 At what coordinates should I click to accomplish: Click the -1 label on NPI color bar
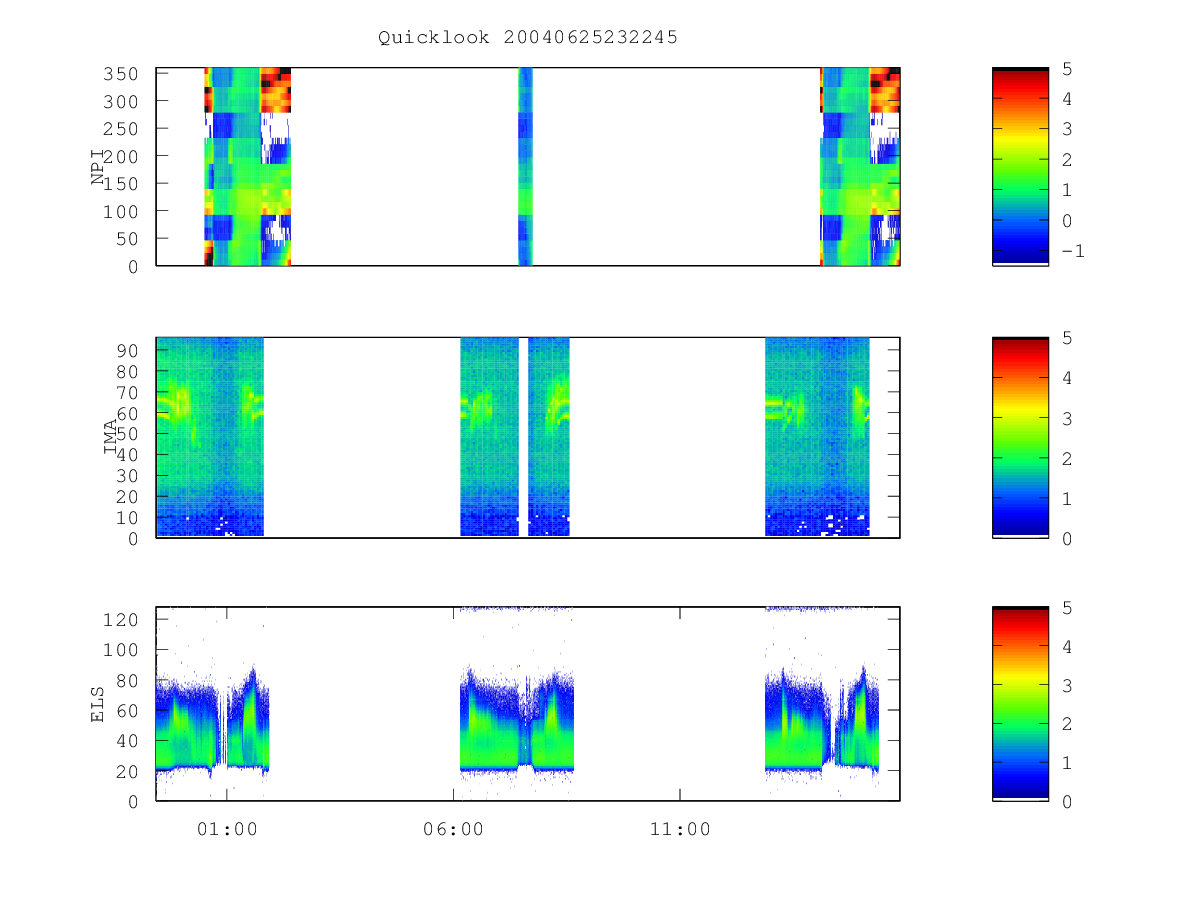click(1072, 251)
